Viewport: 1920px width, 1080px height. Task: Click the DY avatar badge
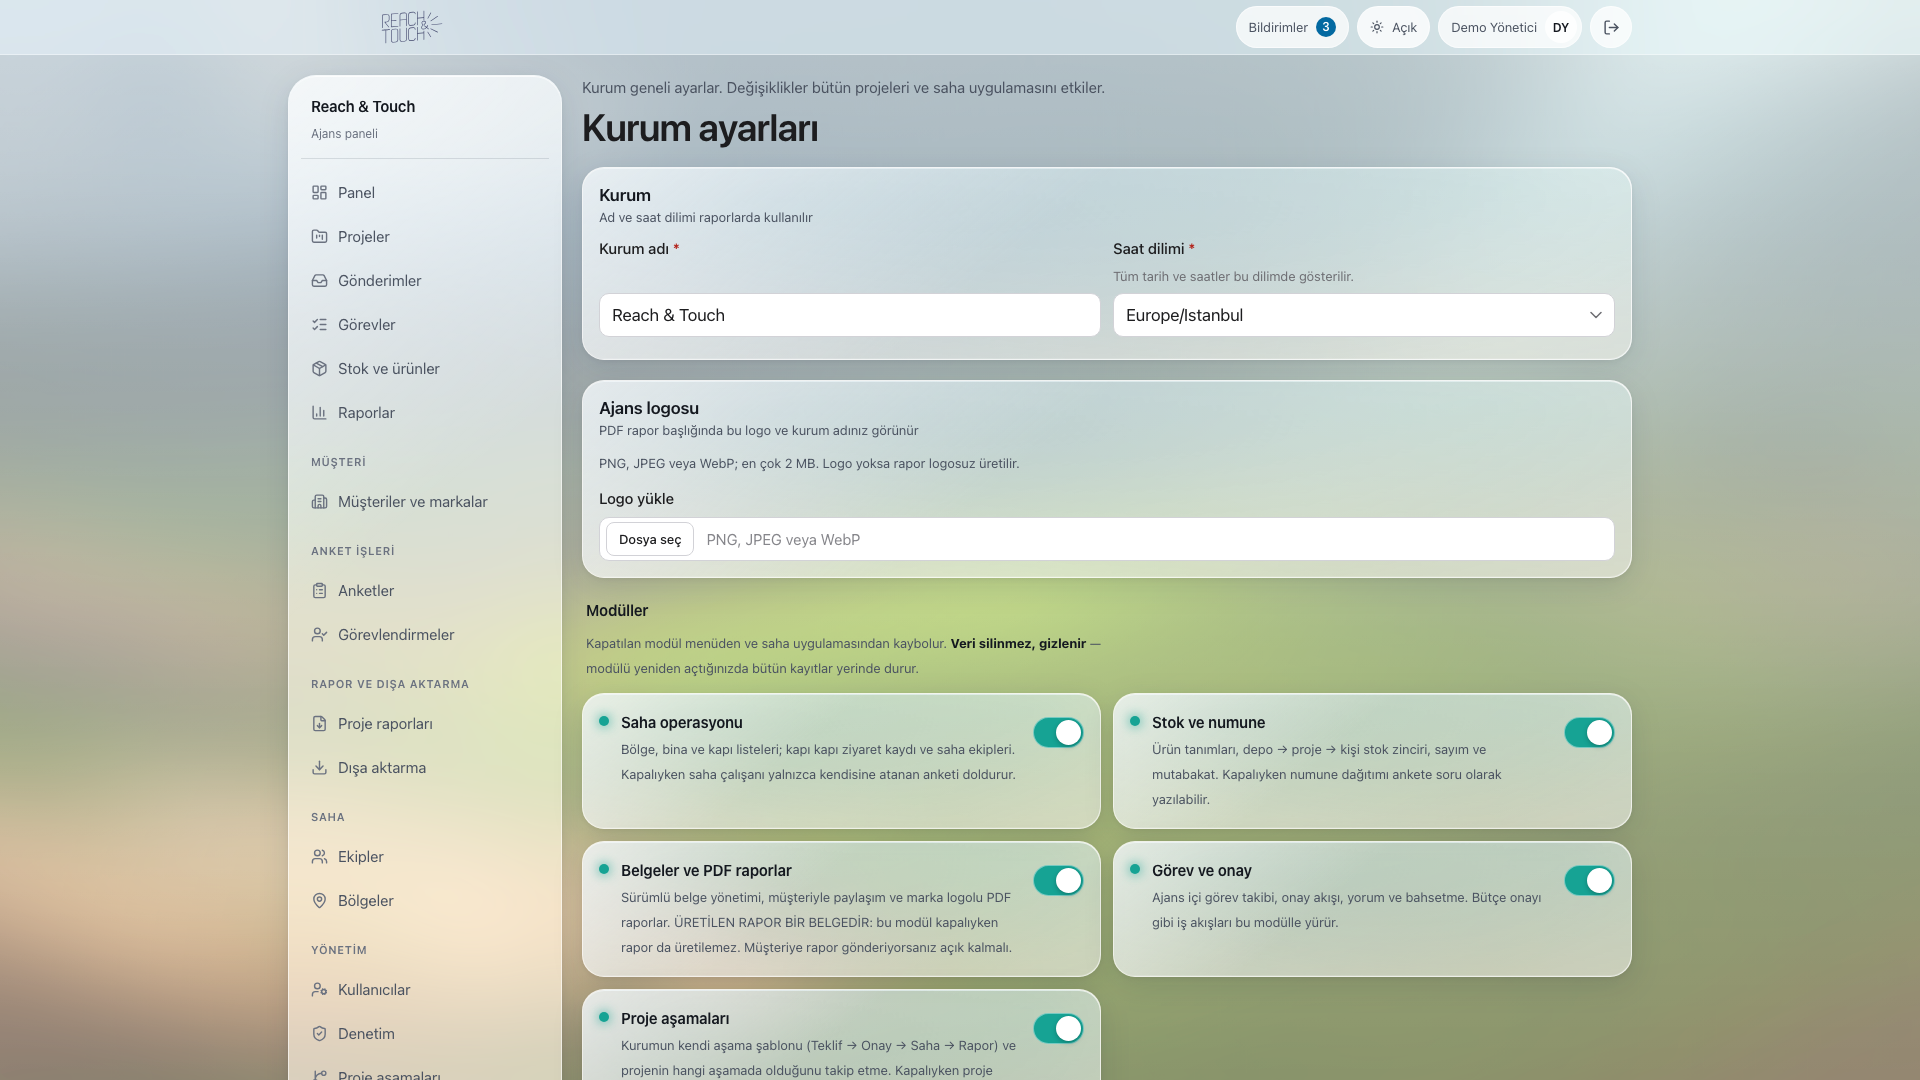tap(1561, 27)
